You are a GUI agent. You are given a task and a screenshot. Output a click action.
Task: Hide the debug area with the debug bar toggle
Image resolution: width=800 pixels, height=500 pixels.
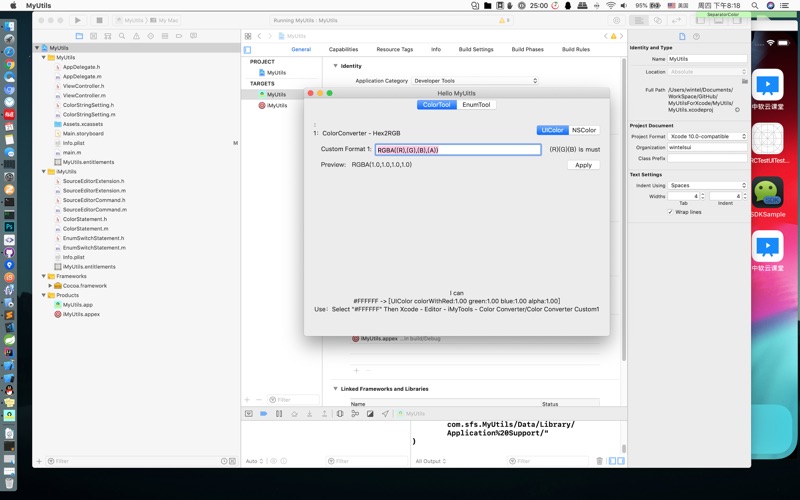point(248,414)
